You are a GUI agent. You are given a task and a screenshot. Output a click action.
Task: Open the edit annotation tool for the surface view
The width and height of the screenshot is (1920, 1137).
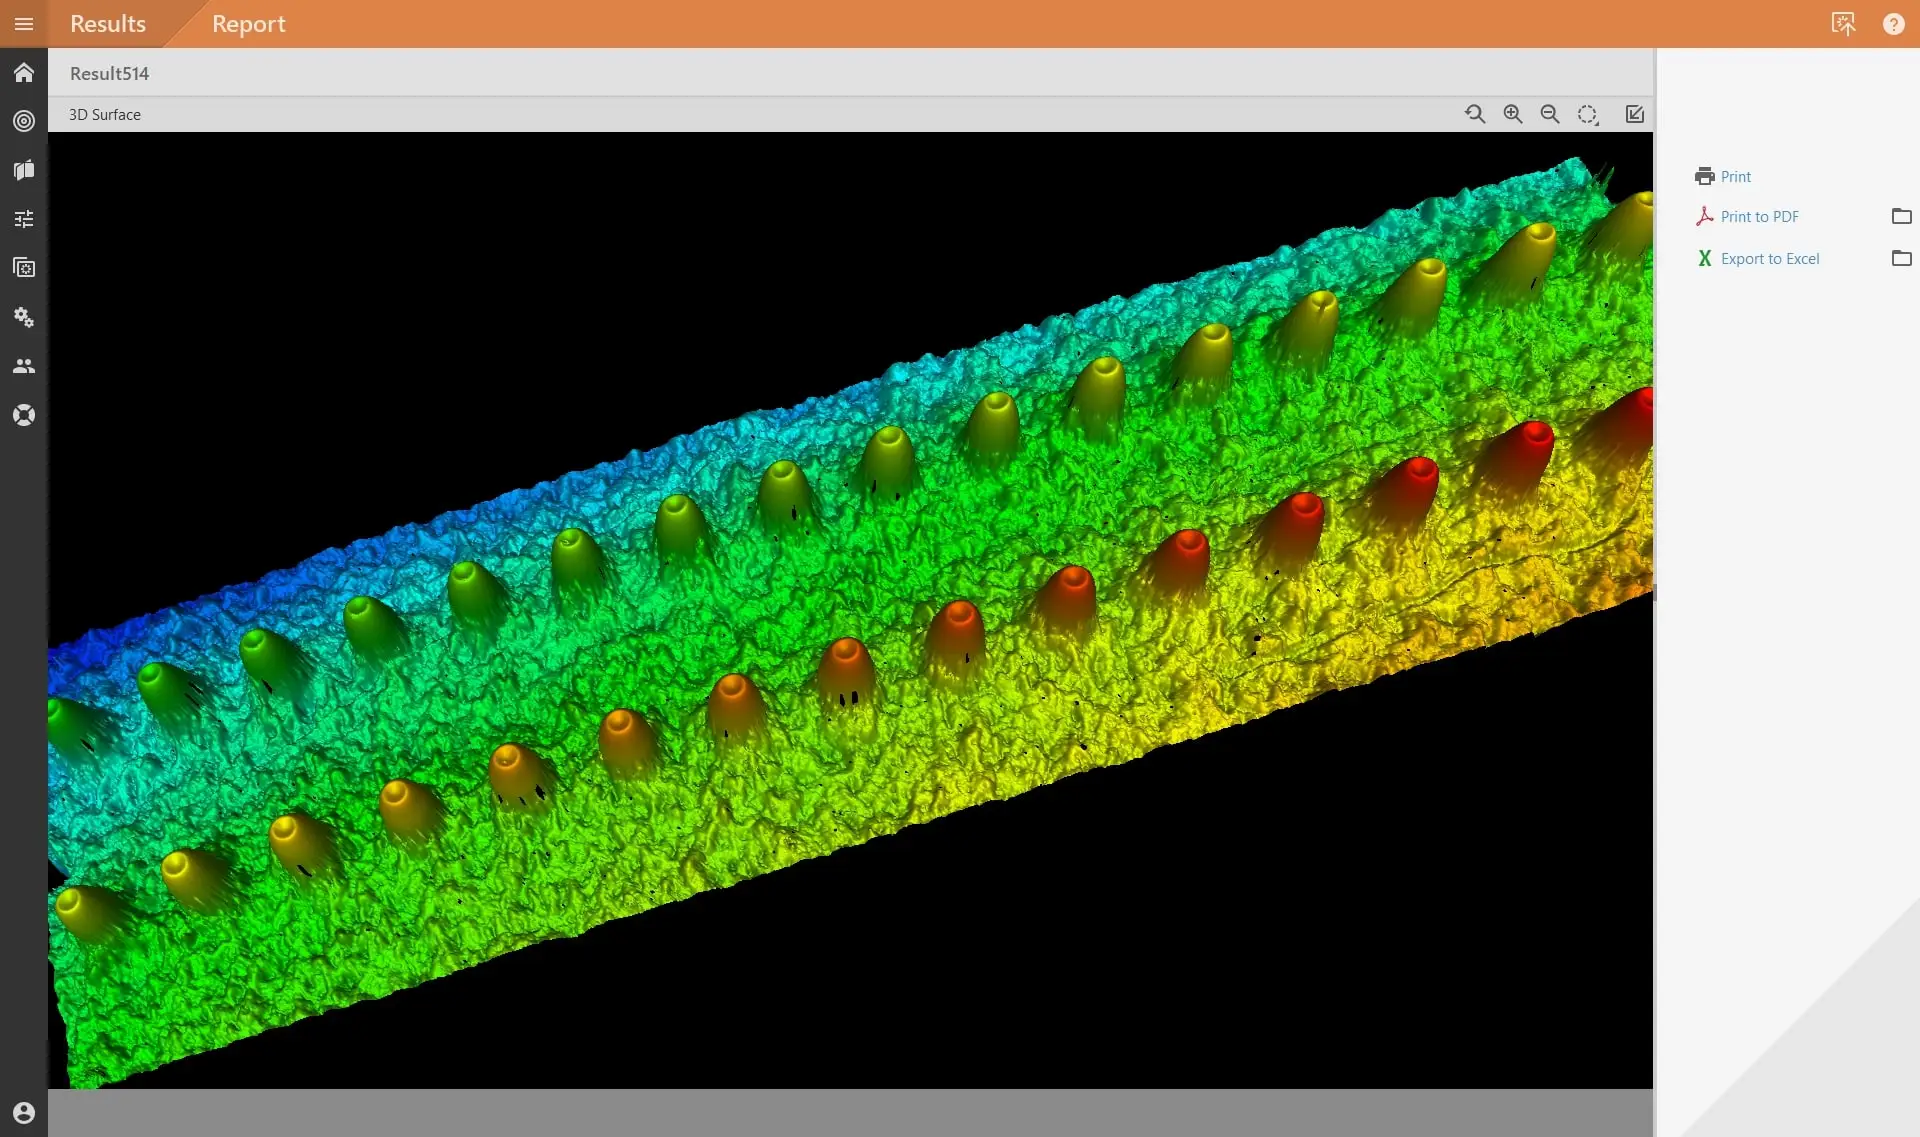pyautogui.click(x=1634, y=113)
